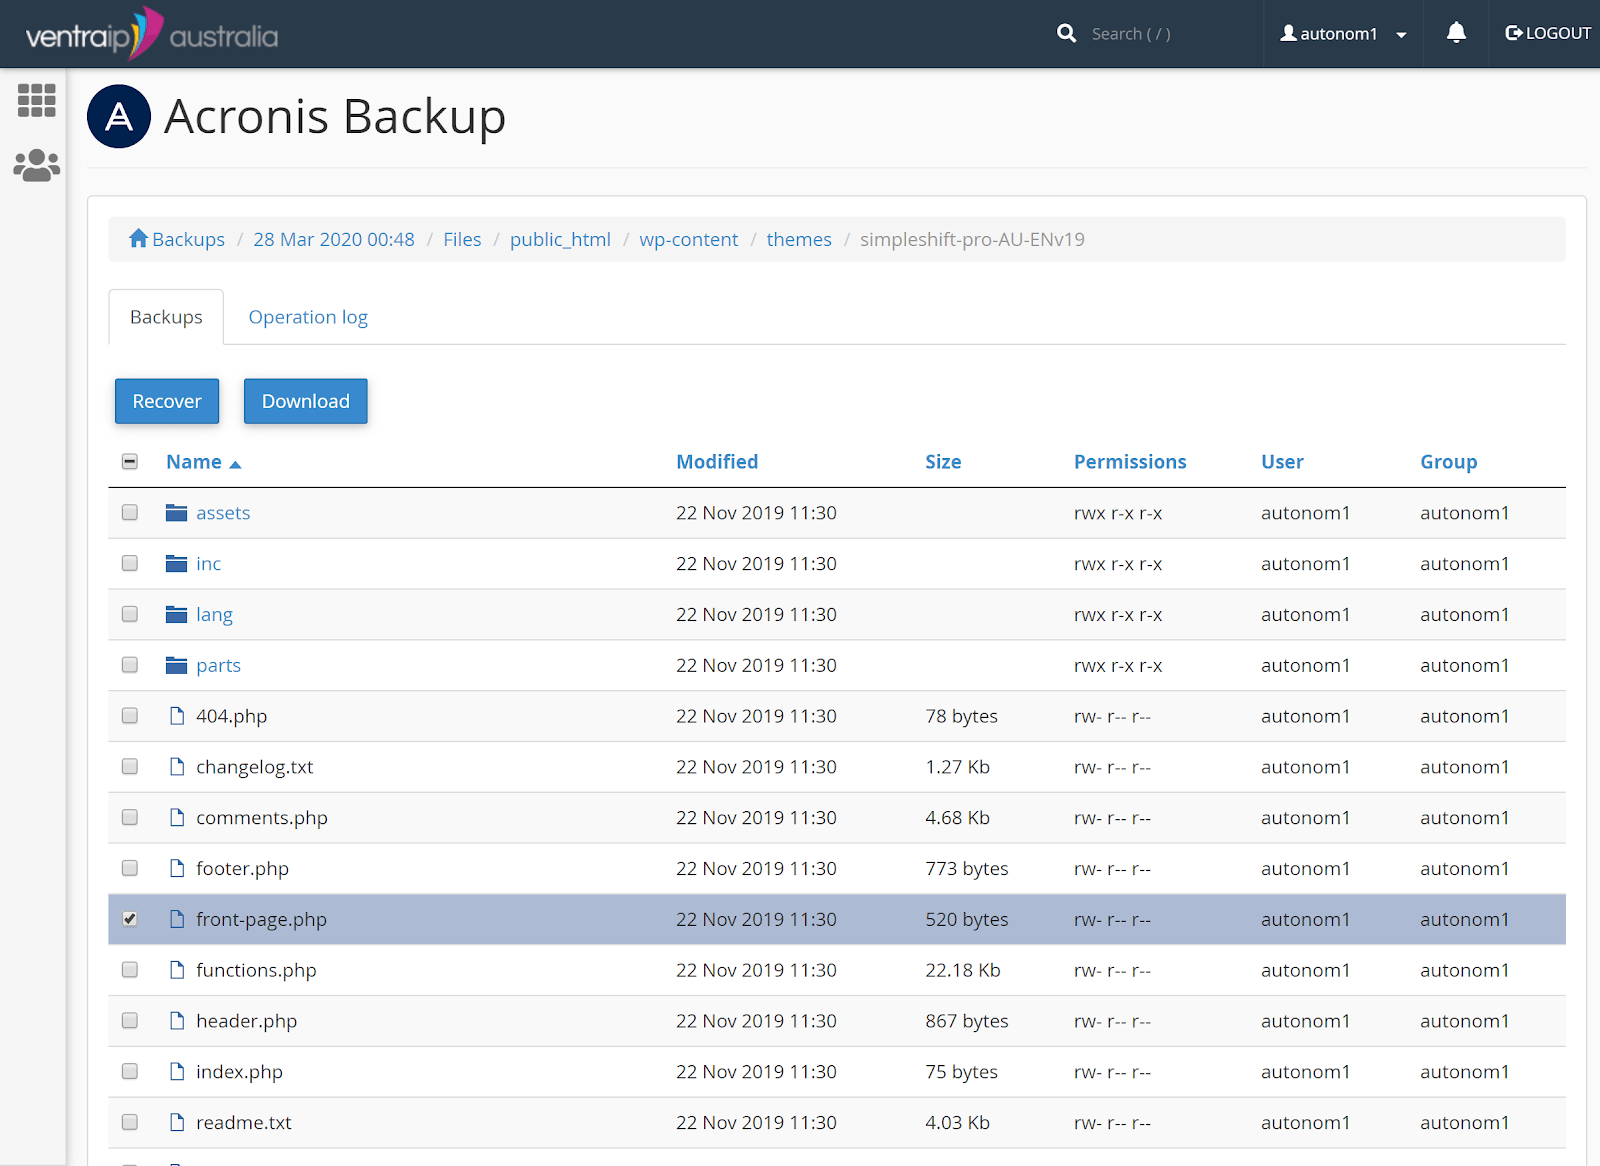Click the home icon in breadcrumb

138,238
